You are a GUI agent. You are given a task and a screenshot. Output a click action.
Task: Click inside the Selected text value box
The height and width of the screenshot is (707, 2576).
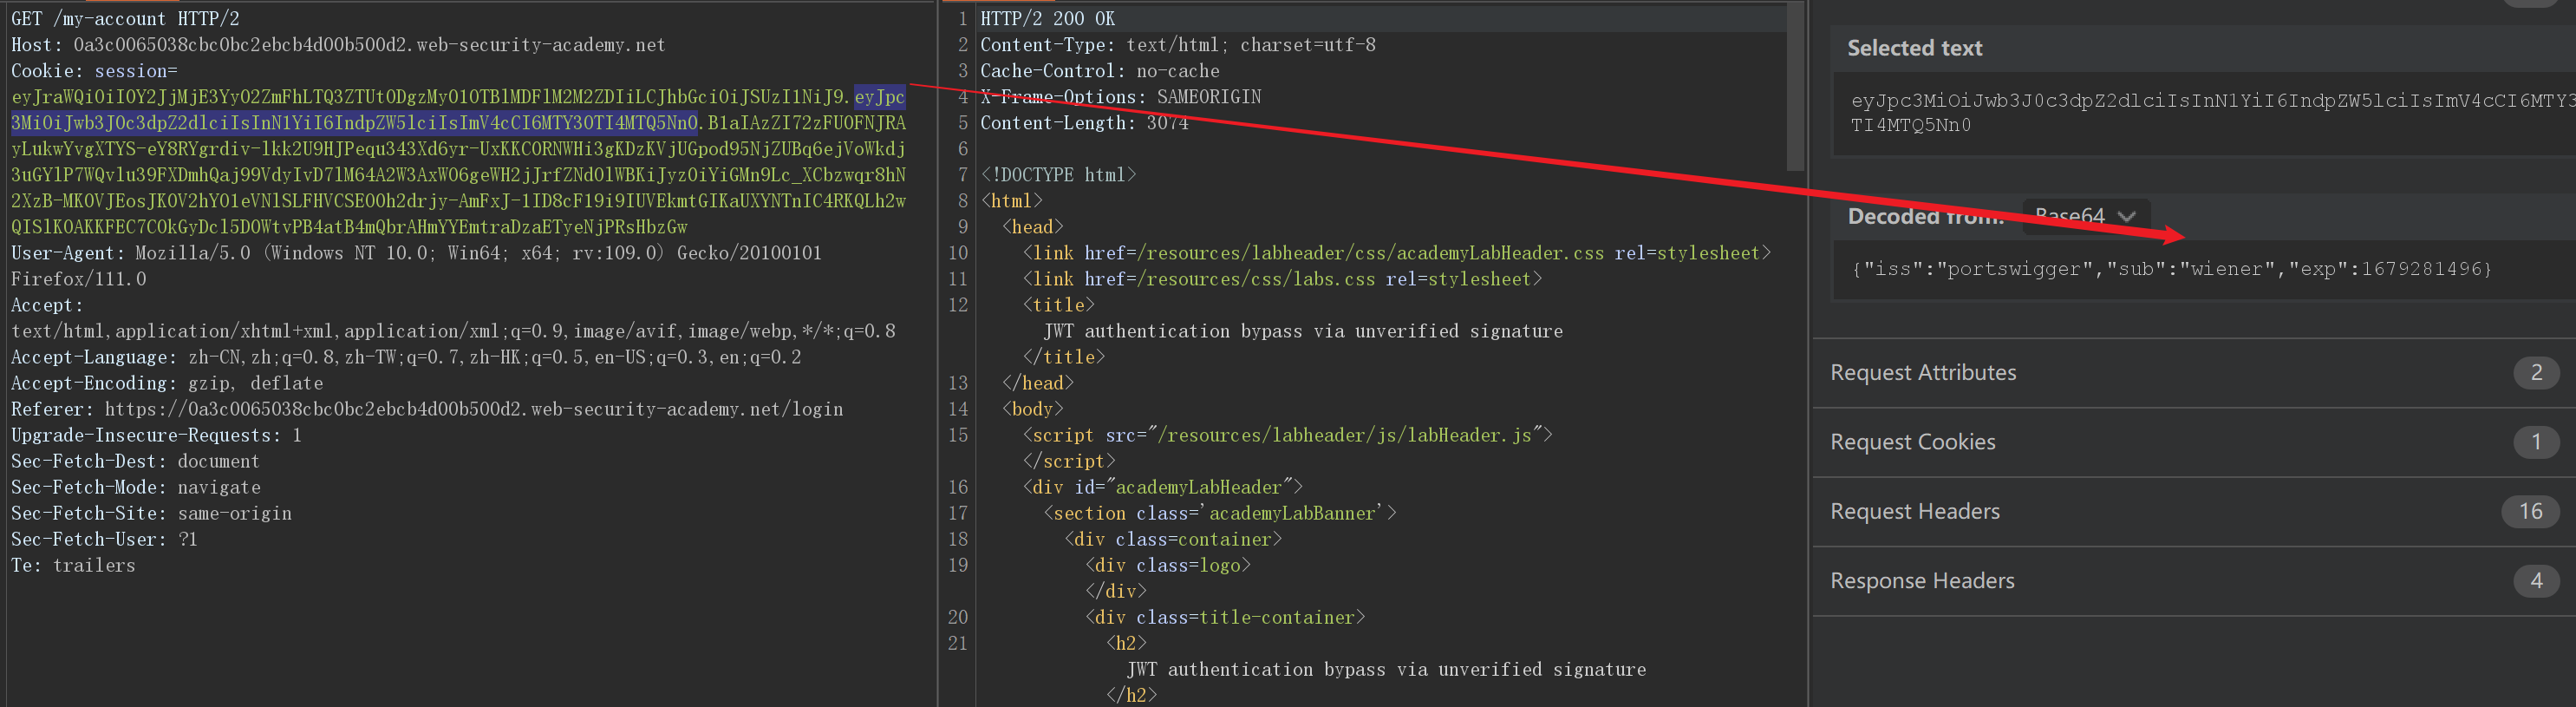click(2205, 113)
